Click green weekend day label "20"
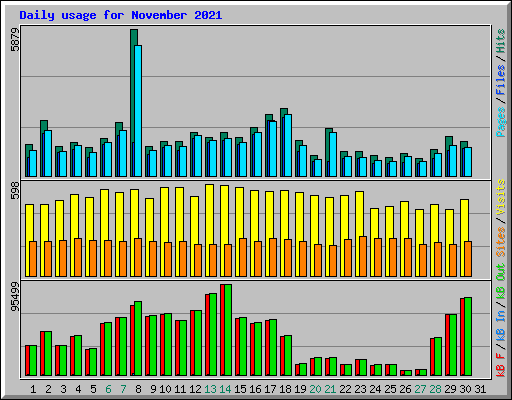The width and height of the screenshot is (512, 400). (x=315, y=389)
